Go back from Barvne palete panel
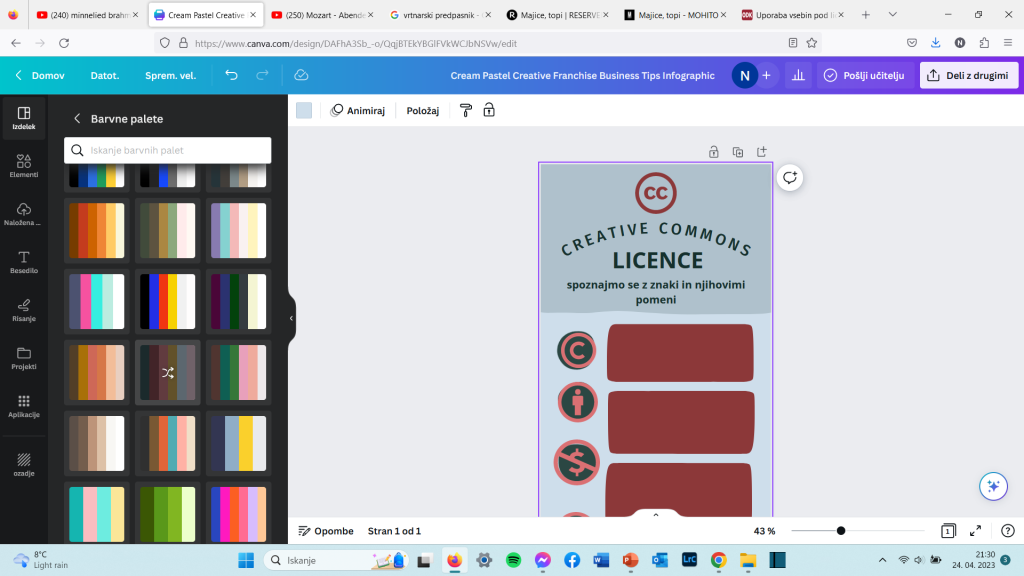1024x576 pixels. tap(77, 119)
